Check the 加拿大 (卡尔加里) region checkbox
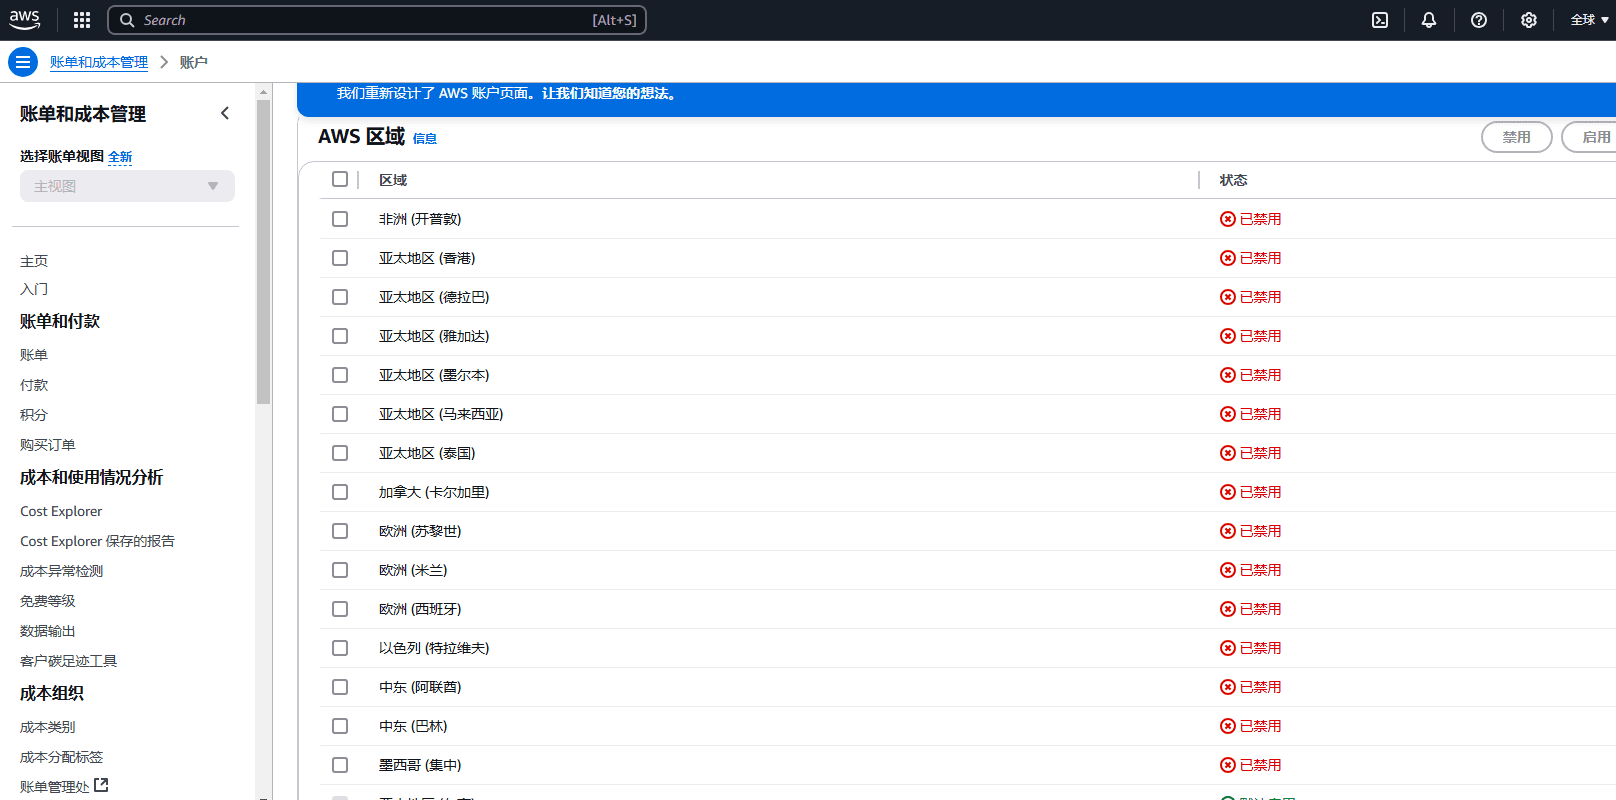The image size is (1616, 800). coord(340,492)
